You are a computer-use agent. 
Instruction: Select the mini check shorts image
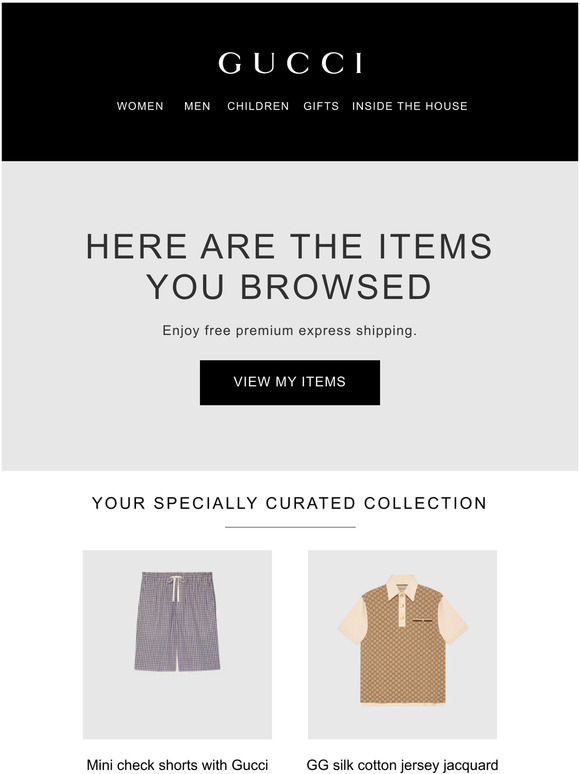[177, 644]
